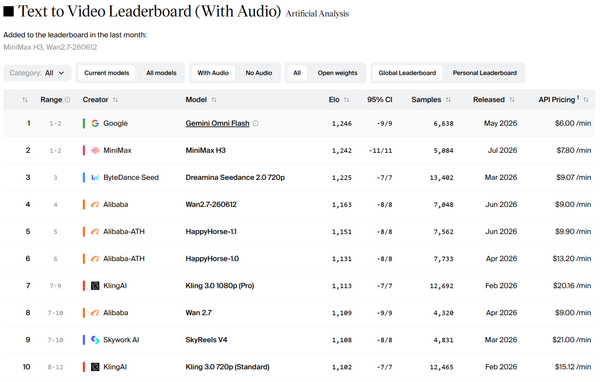Click price $20.16 /min
This screenshot has width=600, height=382.
pyautogui.click(x=572, y=286)
